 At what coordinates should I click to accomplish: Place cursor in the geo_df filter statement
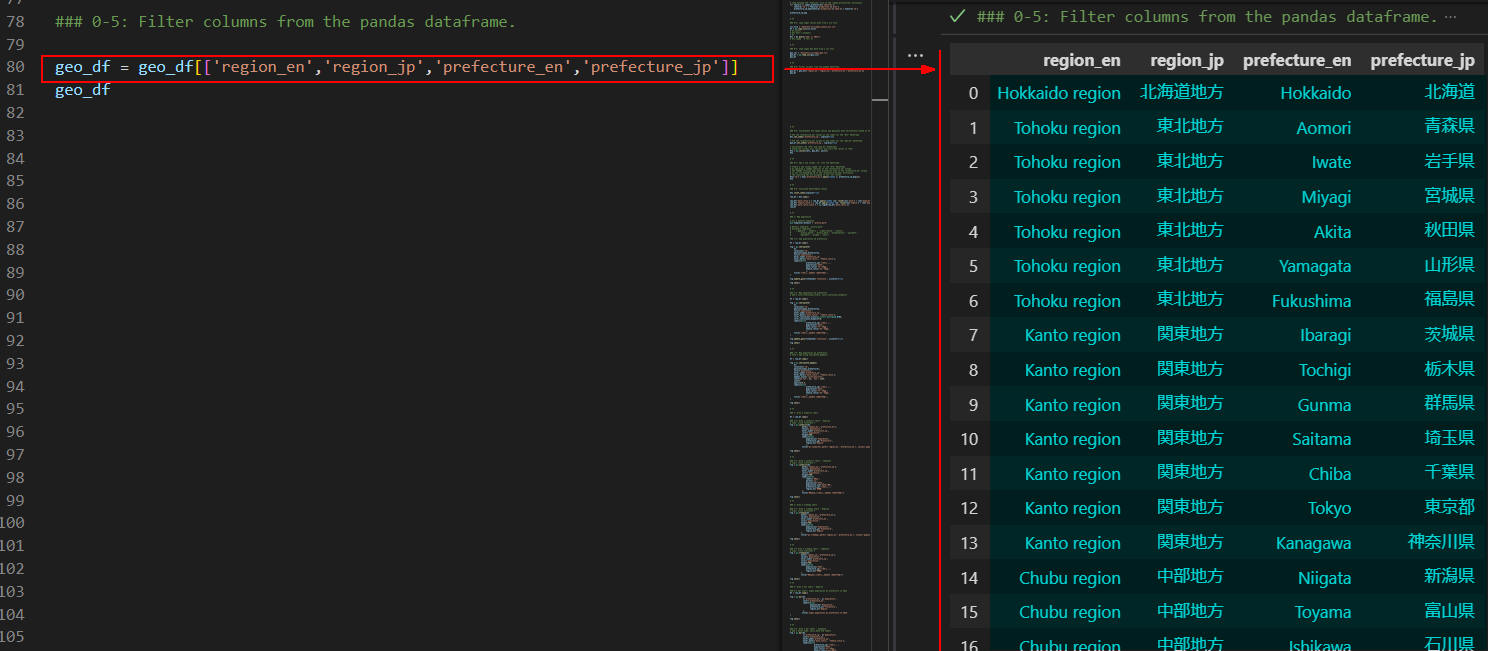click(x=397, y=67)
